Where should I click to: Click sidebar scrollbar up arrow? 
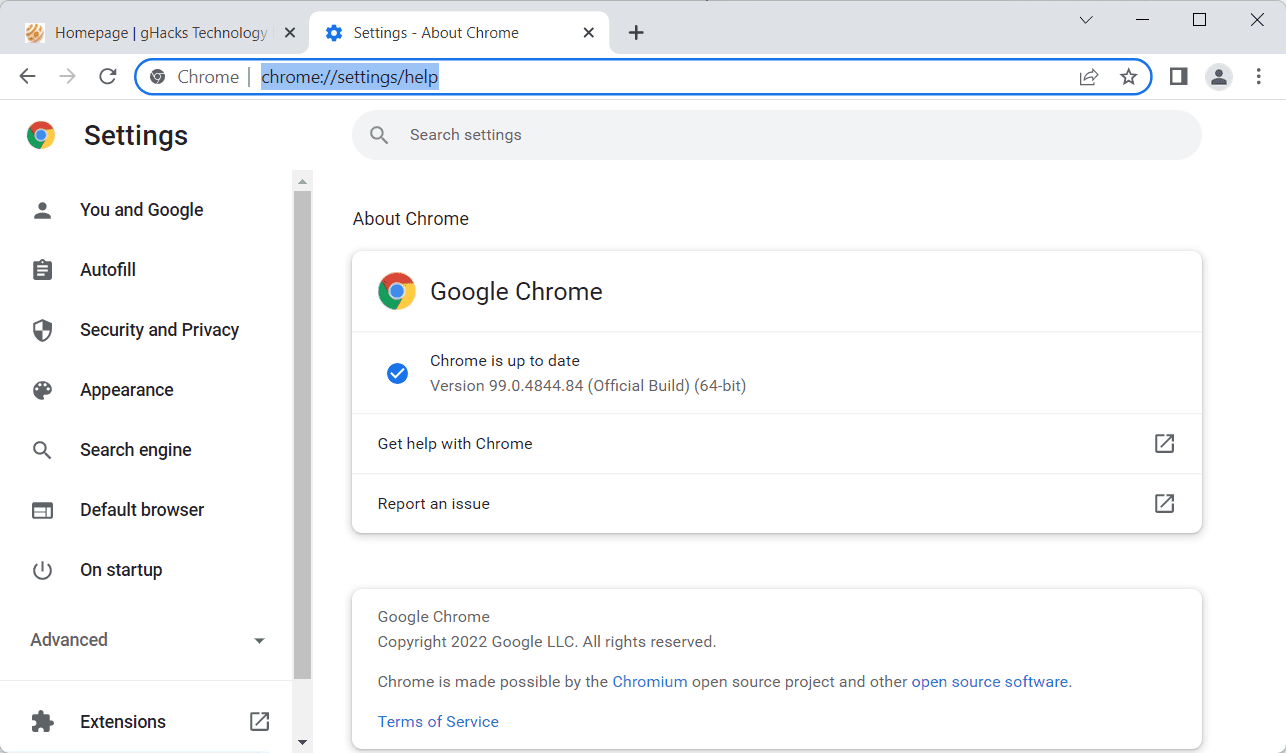pos(303,180)
